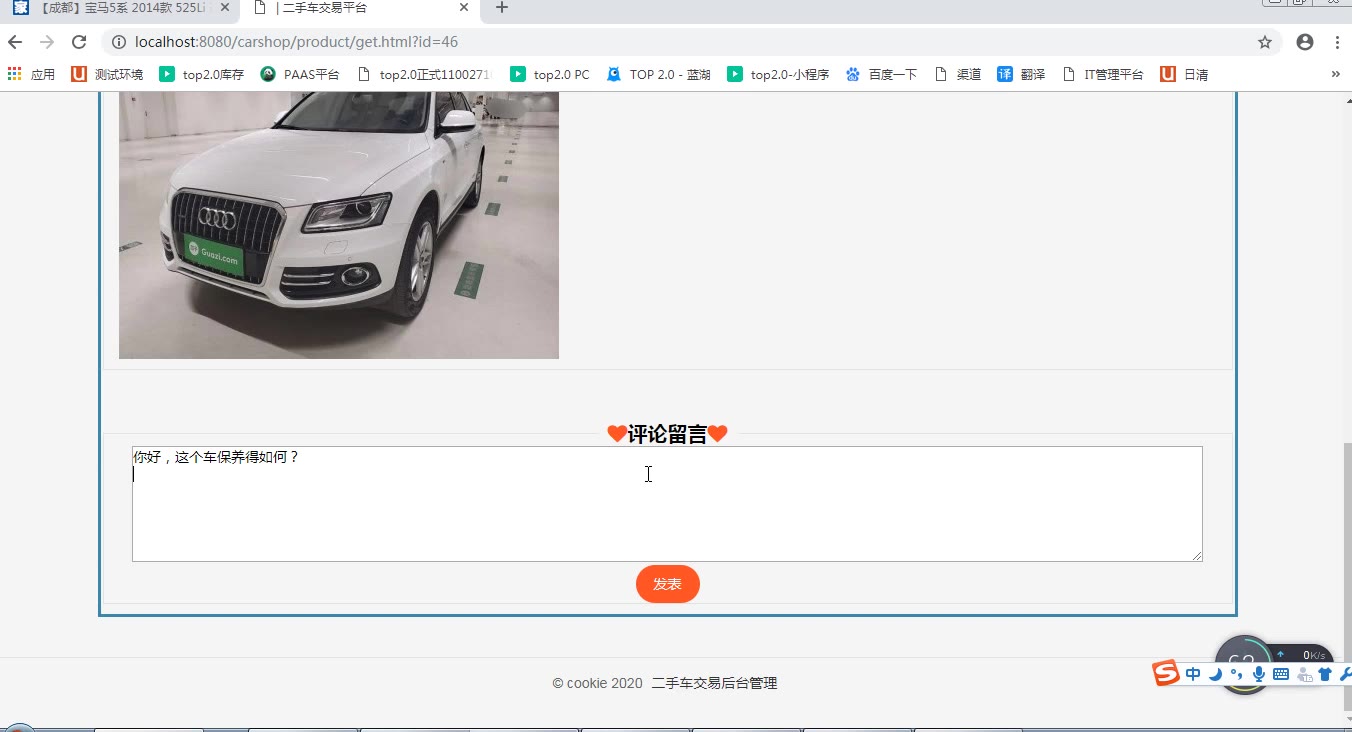Open the Sogou soft keyboard icon
Image resolution: width=1352 pixels, height=732 pixels.
1281,674
